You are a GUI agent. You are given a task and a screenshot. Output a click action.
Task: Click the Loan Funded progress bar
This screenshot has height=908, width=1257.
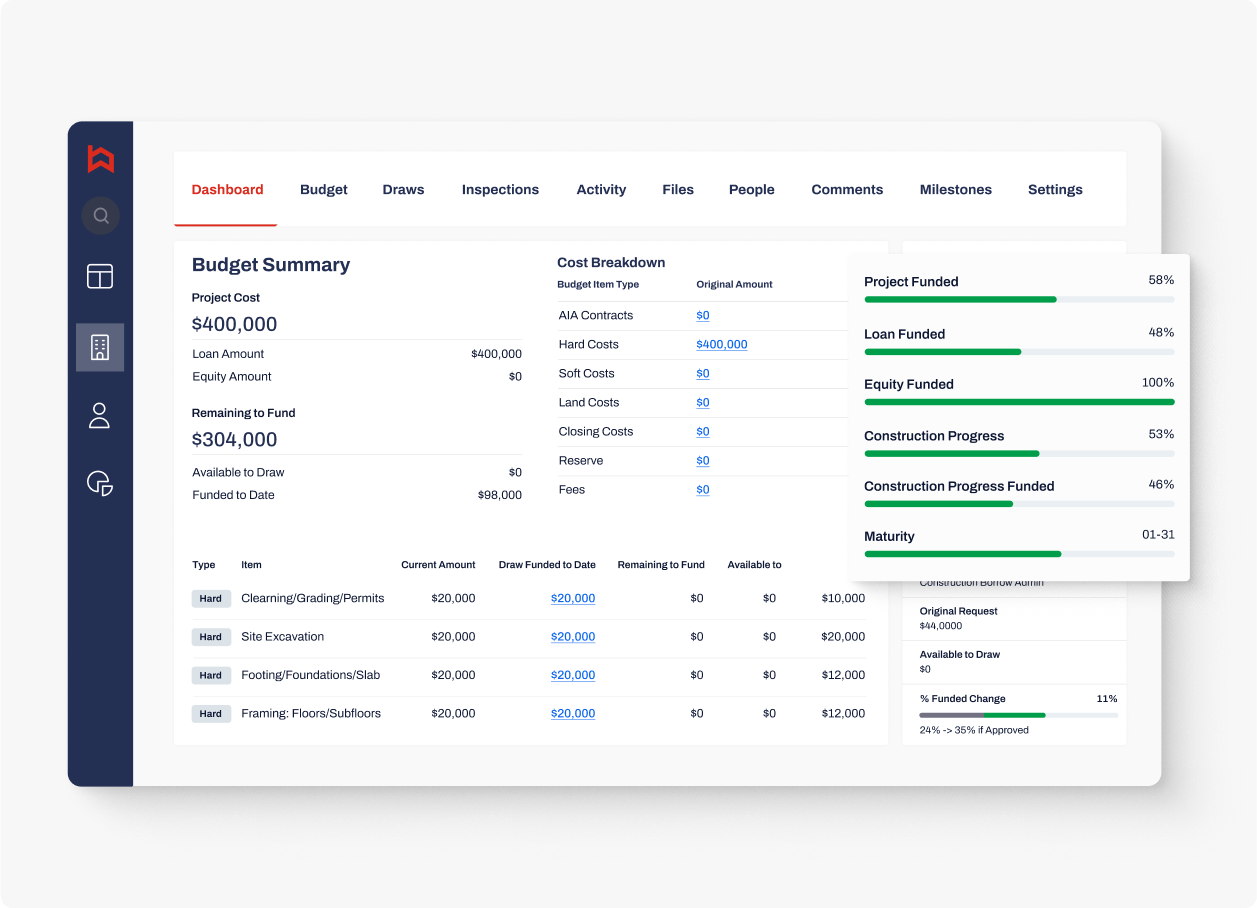(1019, 352)
